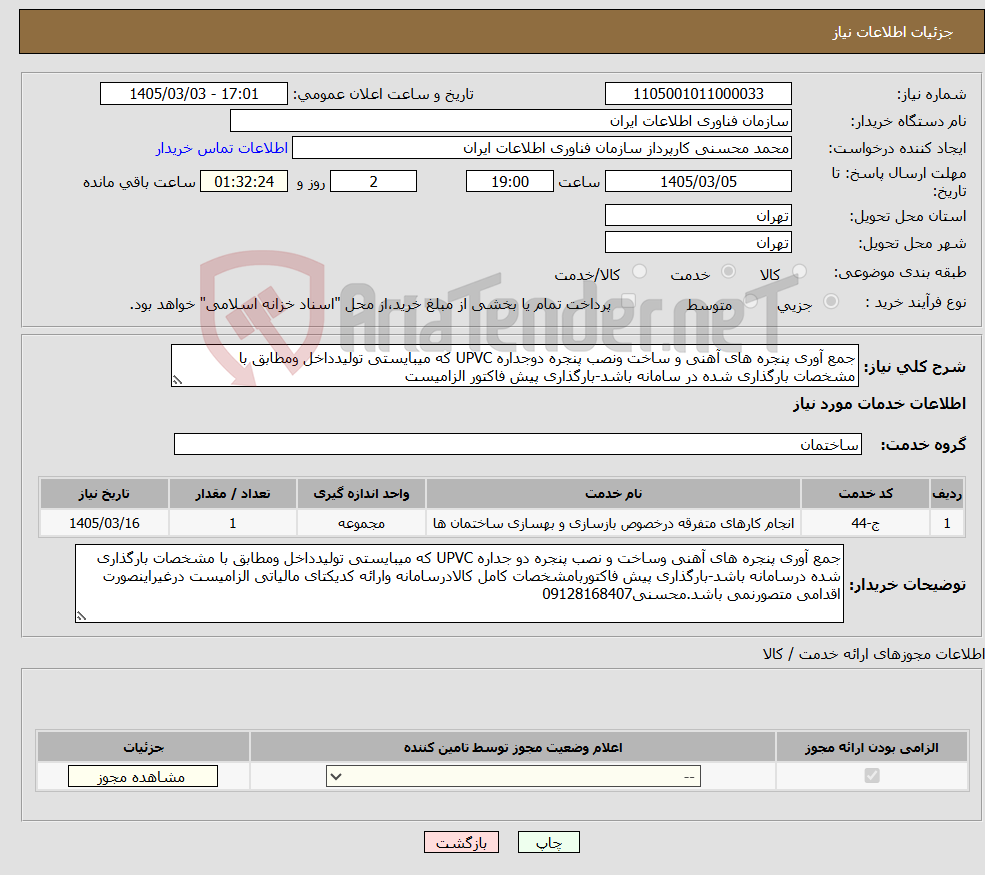Click the نام خدمت column header
985x875 pixels.
[613, 494]
